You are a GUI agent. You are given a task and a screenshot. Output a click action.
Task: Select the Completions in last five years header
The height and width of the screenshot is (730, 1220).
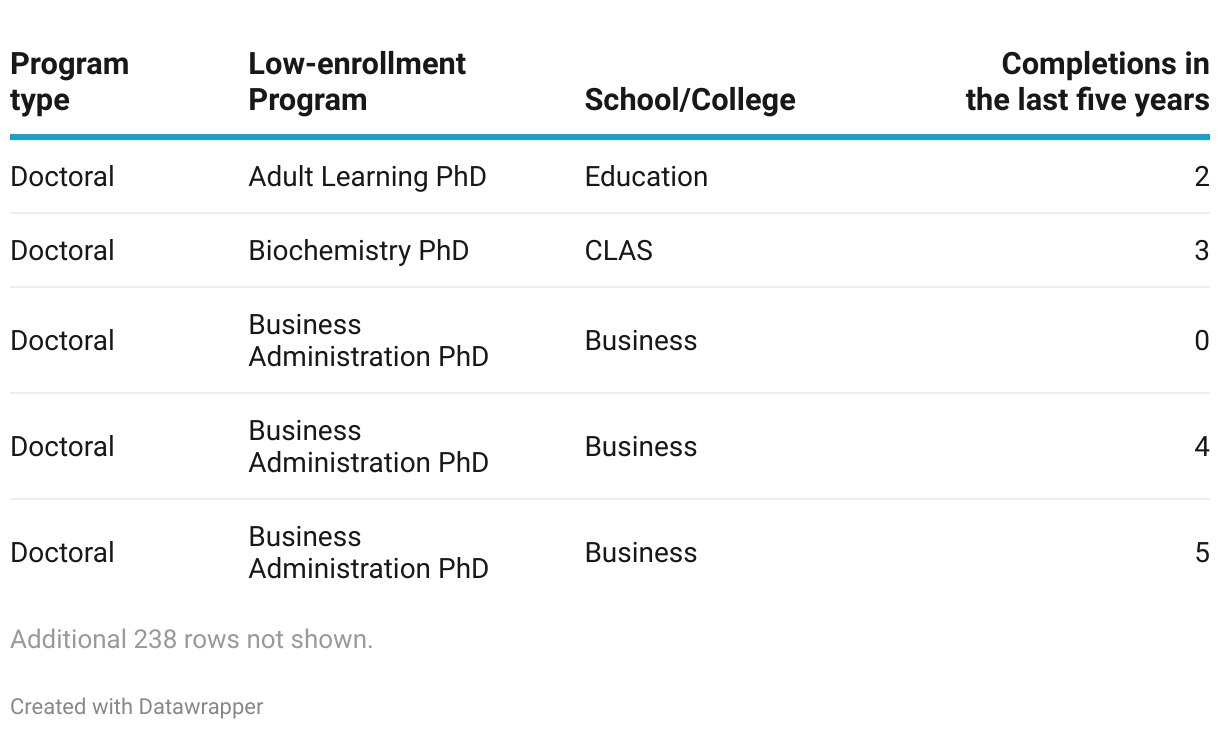tap(1087, 82)
